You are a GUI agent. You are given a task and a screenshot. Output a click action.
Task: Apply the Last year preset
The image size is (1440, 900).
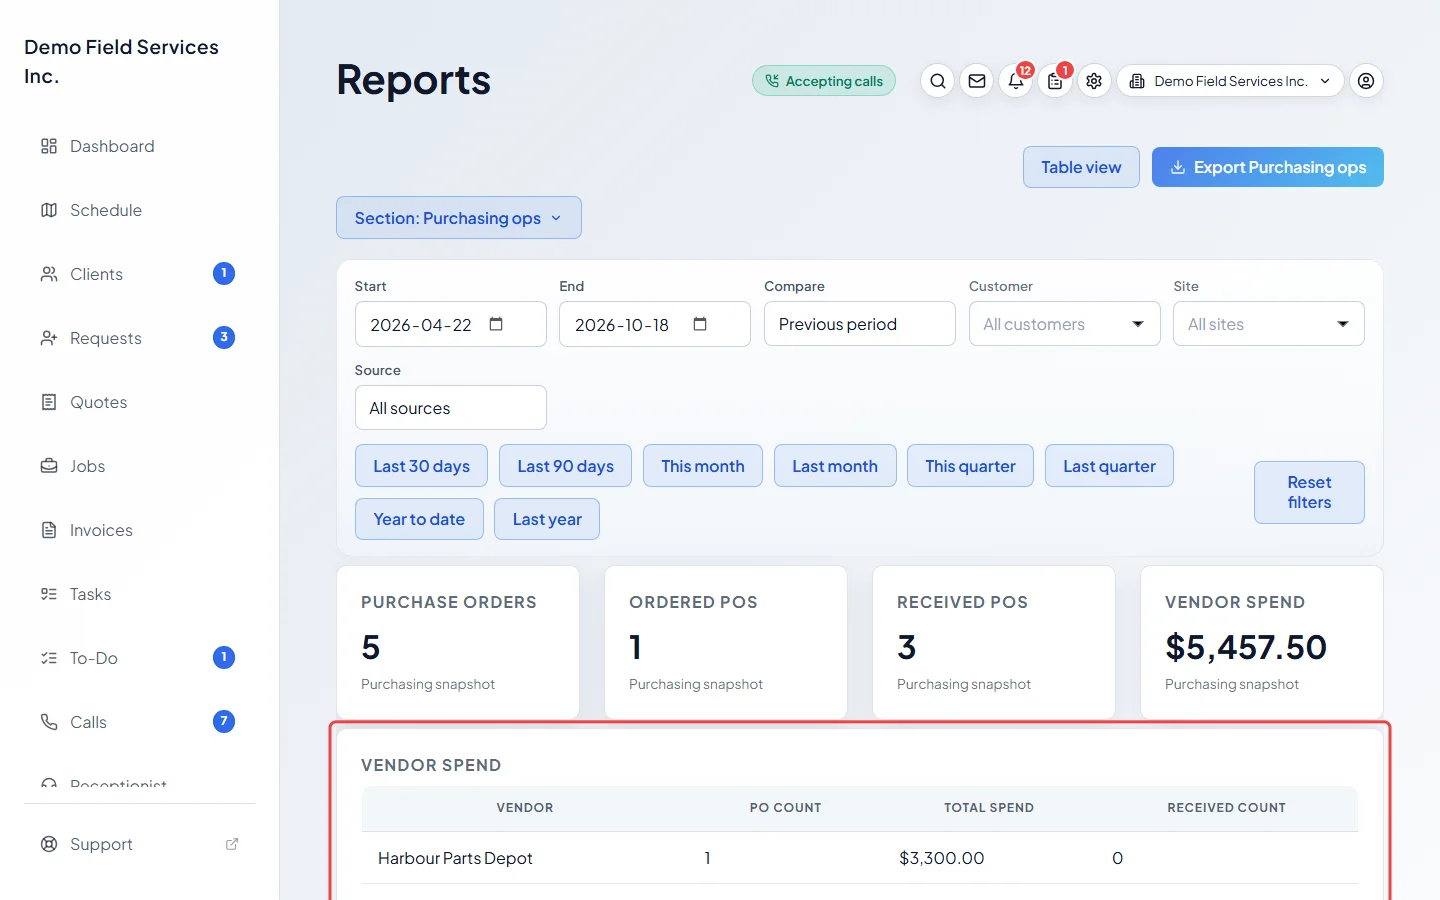[x=547, y=519]
